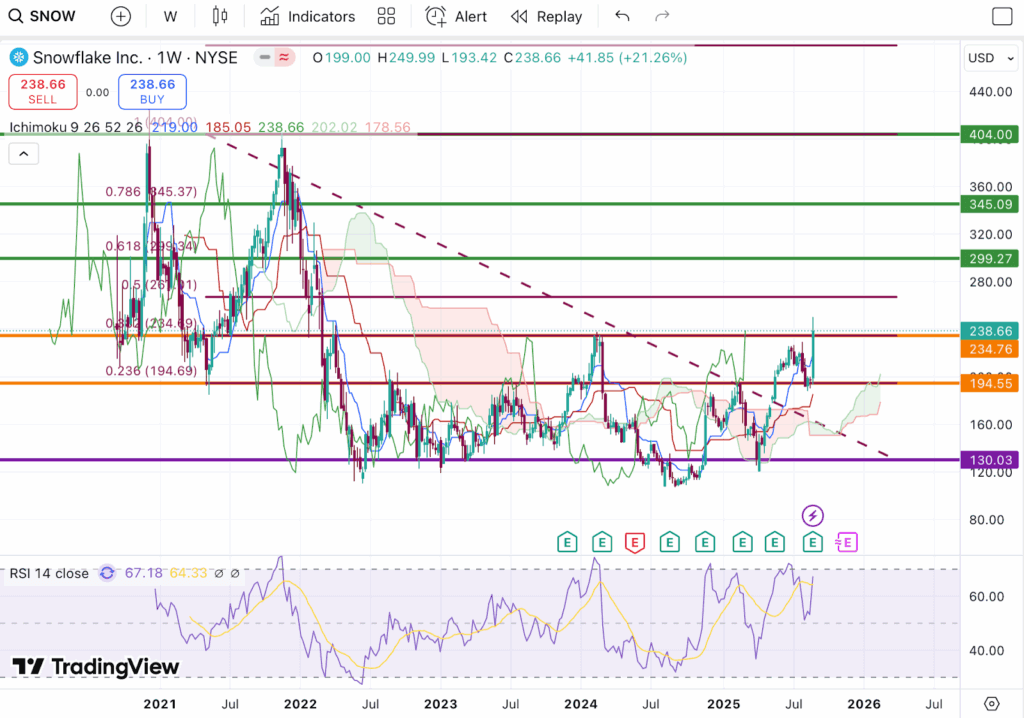
Task: Create a new price Alert
Action: [456, 16]
